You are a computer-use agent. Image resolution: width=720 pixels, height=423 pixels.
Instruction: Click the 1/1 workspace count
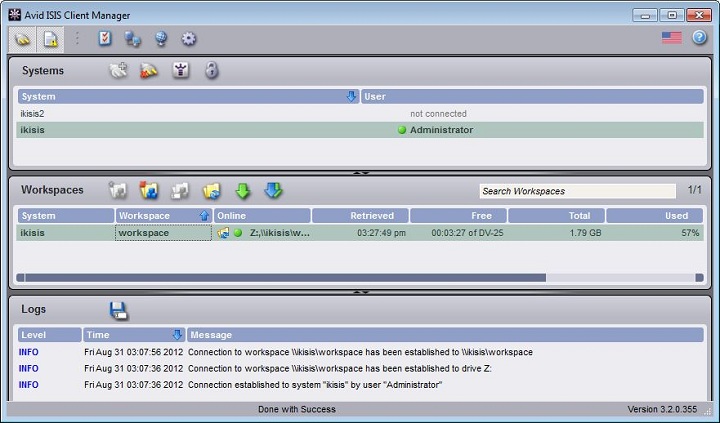click(694, 190)
